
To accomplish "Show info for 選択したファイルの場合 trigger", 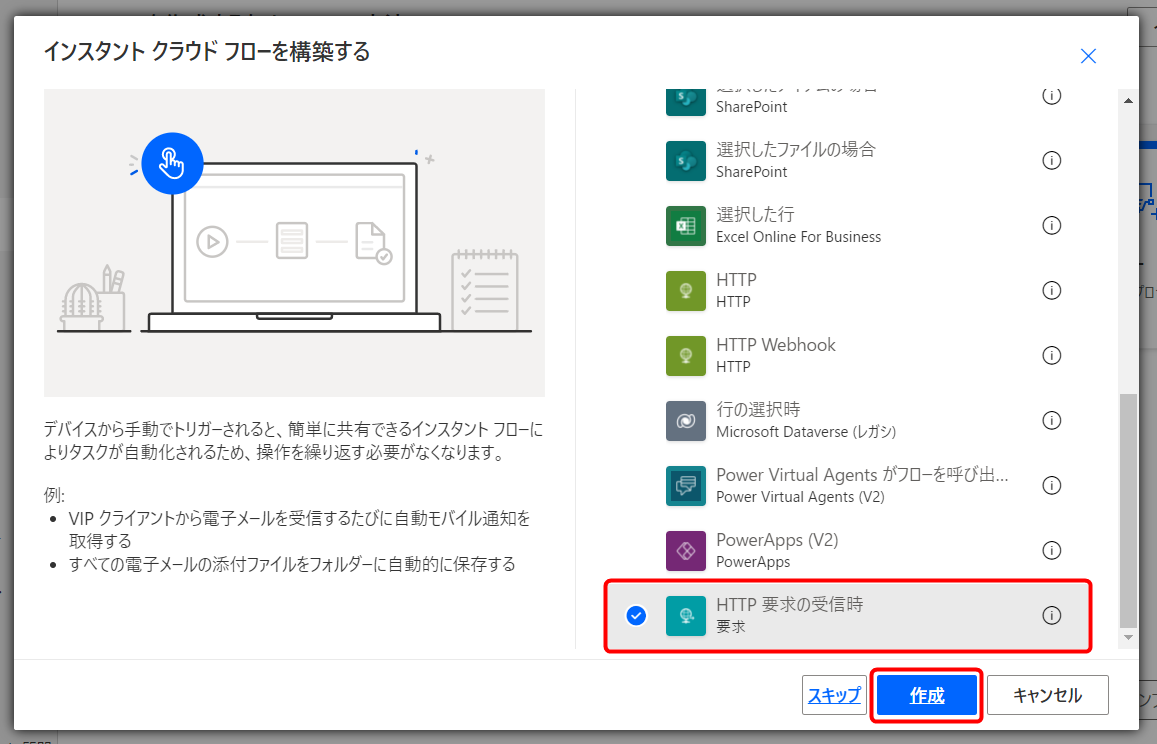I will tap(1051, 160).
